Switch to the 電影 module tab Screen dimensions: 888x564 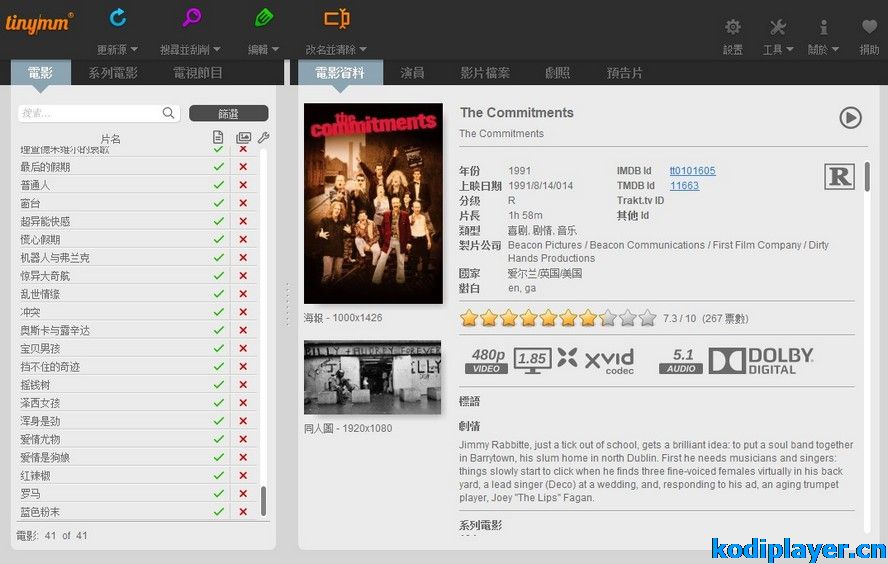pyautogui.click(x=40, y=73)
